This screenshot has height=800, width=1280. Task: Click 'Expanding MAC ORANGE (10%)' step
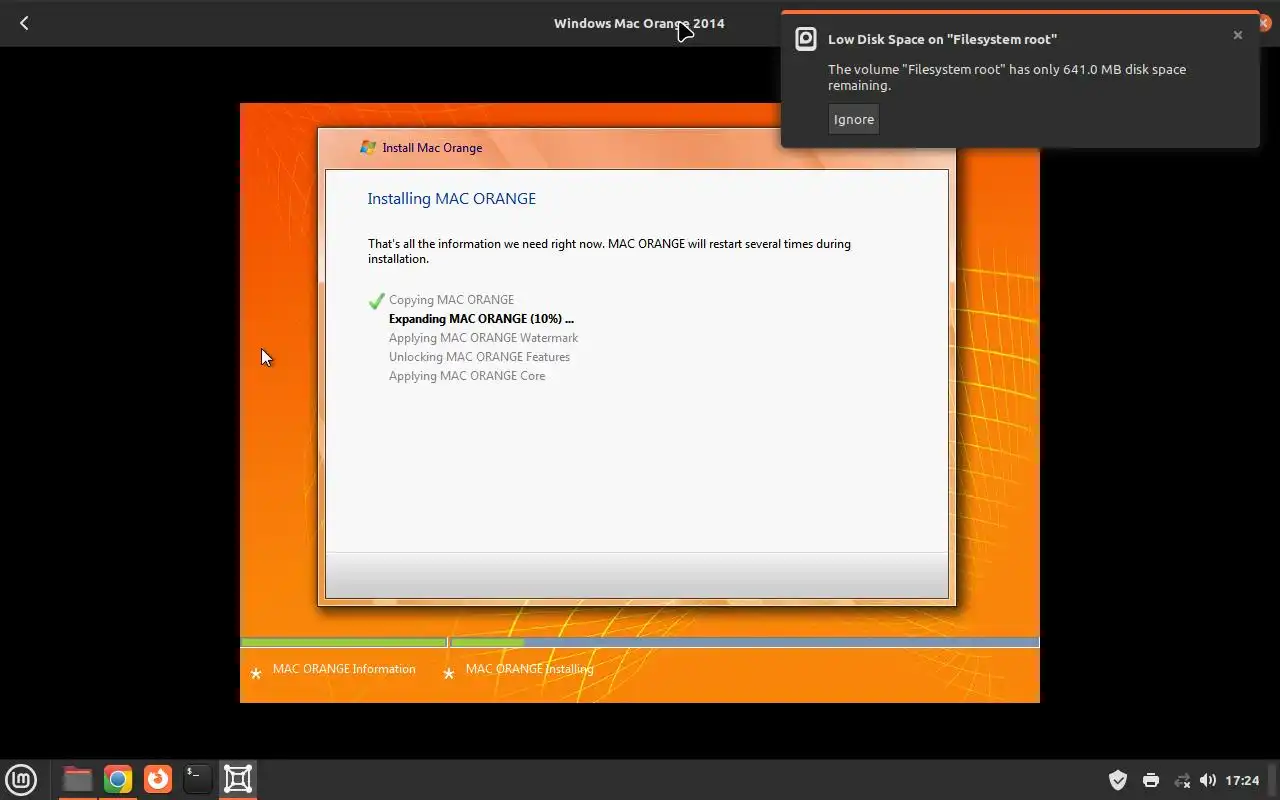coord(481,318)
